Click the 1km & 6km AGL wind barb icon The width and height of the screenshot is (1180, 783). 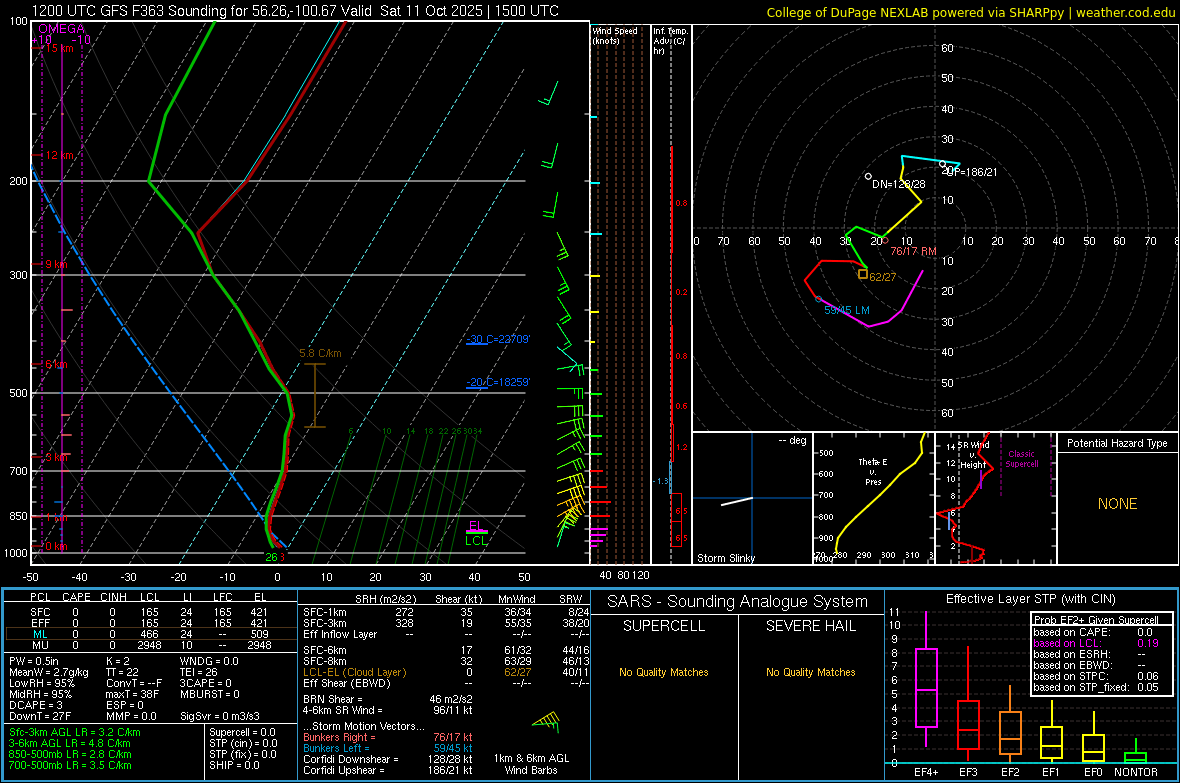coord(548,723)
